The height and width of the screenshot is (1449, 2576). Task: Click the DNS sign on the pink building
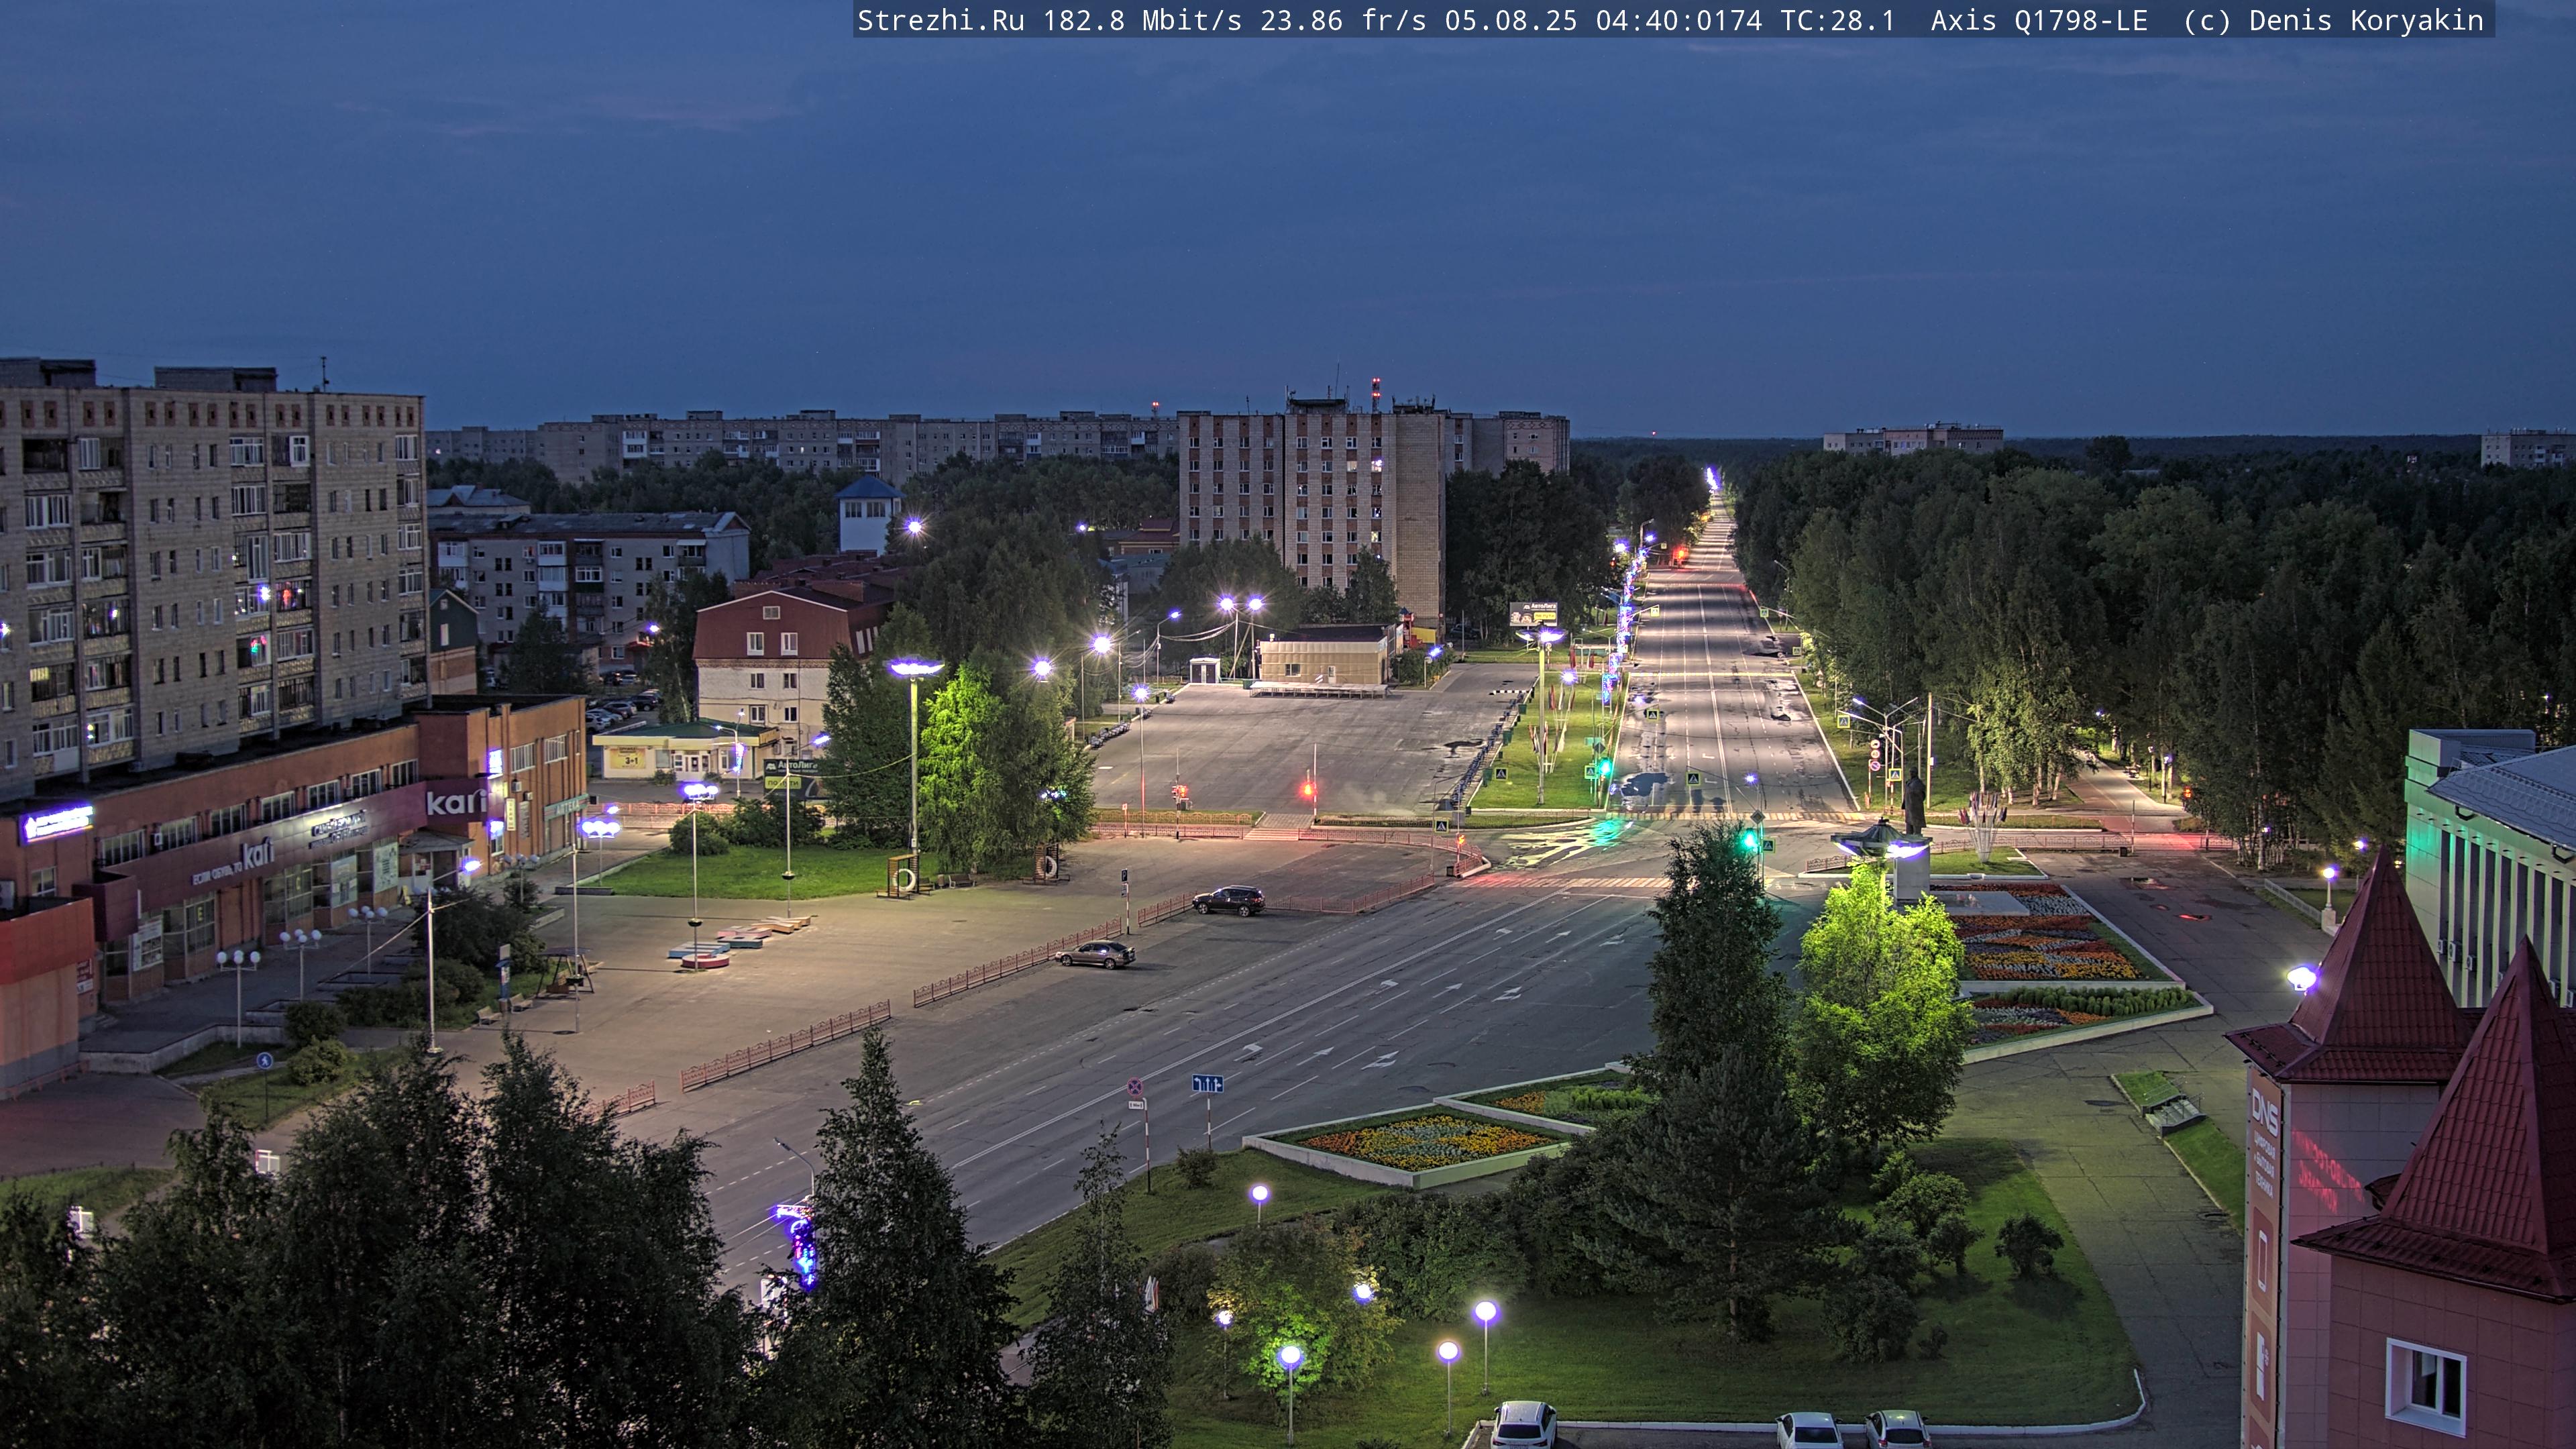point(2264,1114)
